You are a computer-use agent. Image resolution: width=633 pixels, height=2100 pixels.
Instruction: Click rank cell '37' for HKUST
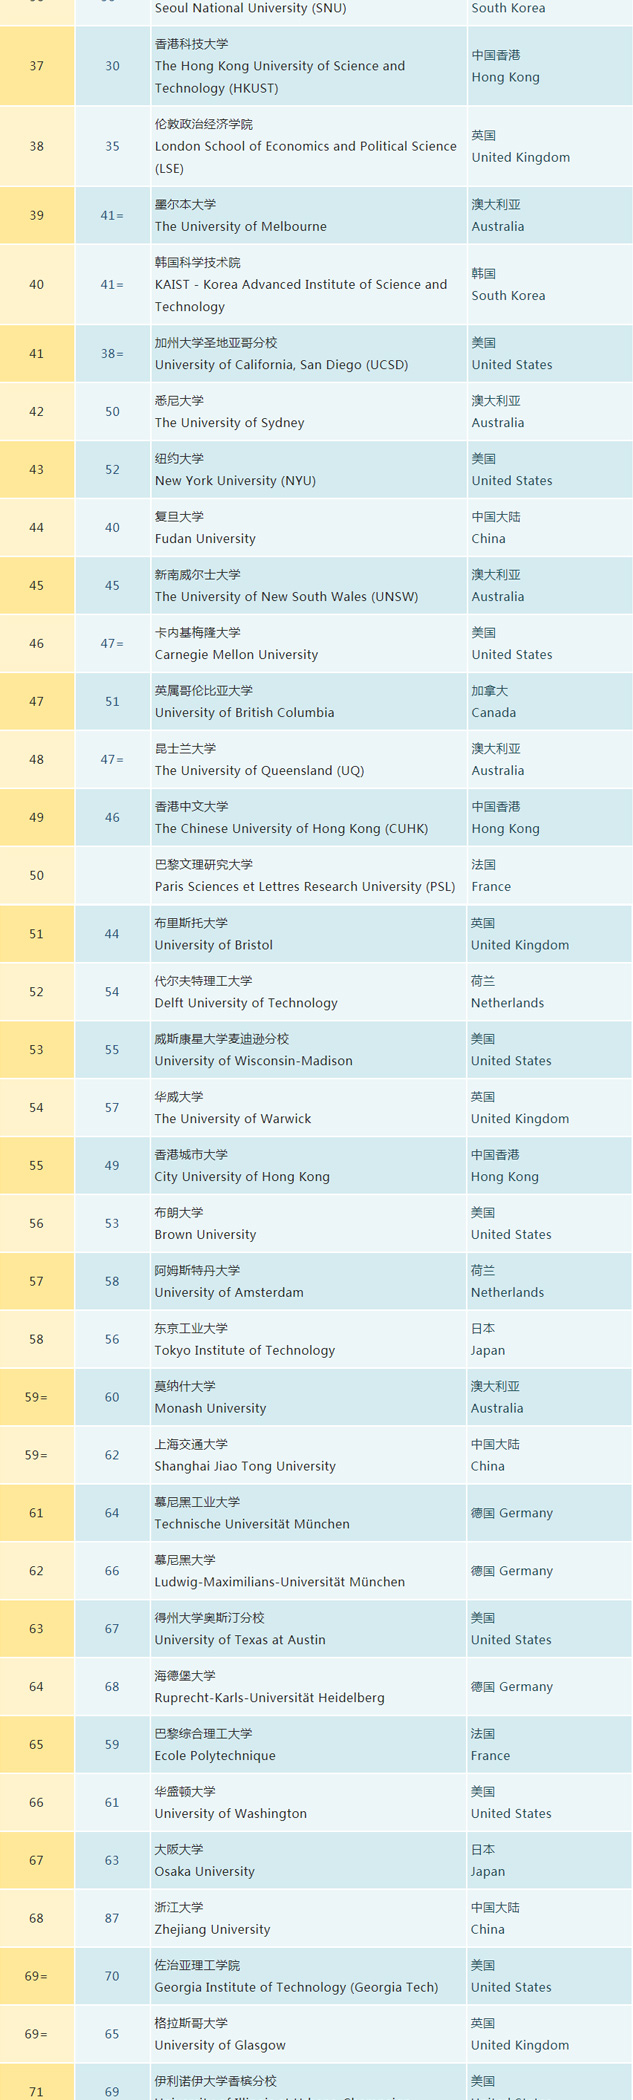[x=37, y=66]
